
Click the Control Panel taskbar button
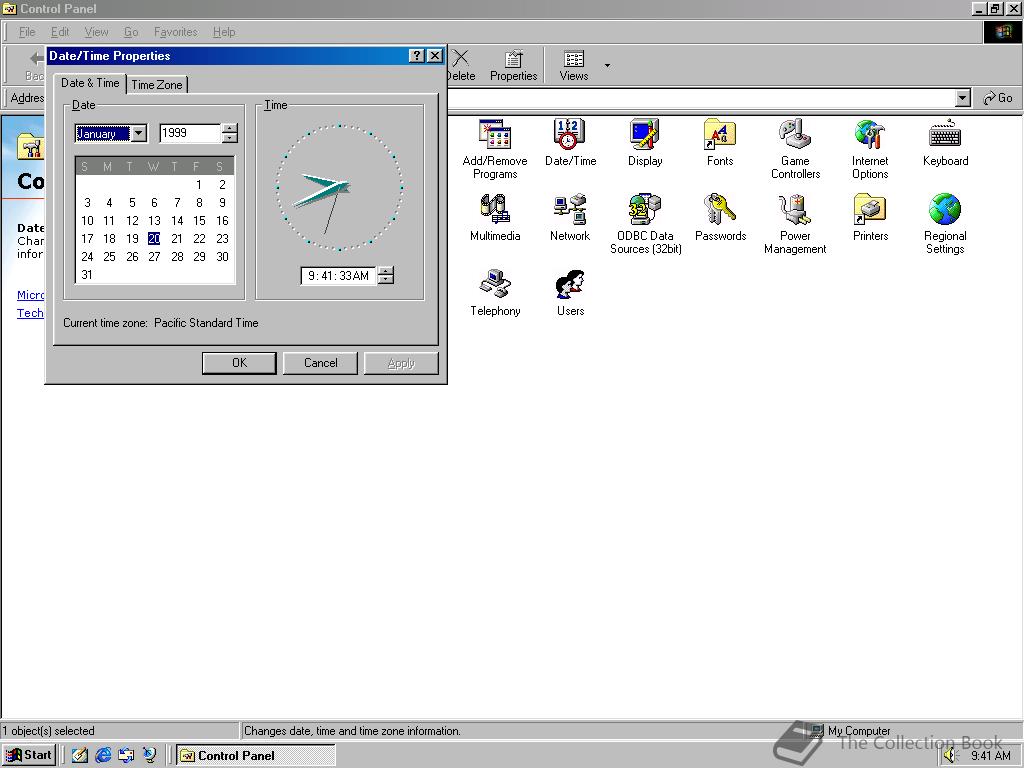coord(255,756)
